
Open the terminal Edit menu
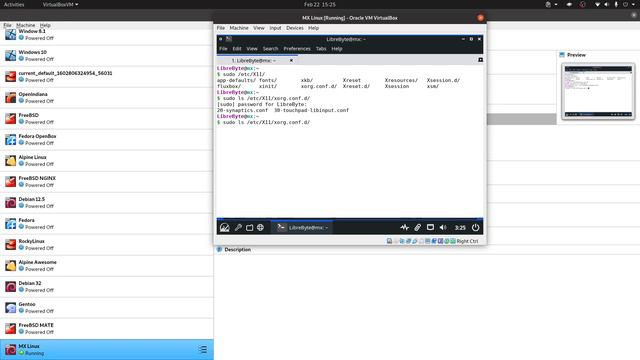[237, 49]
